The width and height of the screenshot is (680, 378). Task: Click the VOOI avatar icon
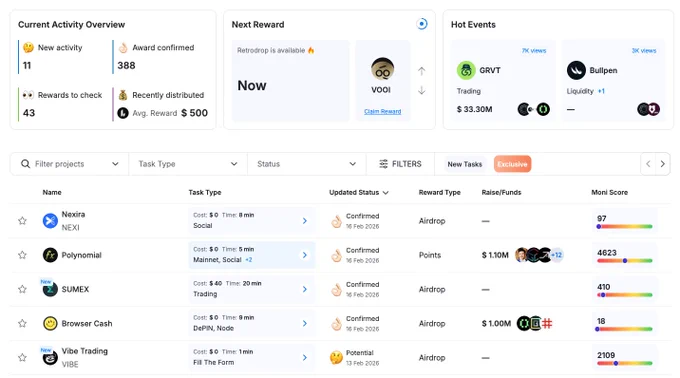pos(382,69)
